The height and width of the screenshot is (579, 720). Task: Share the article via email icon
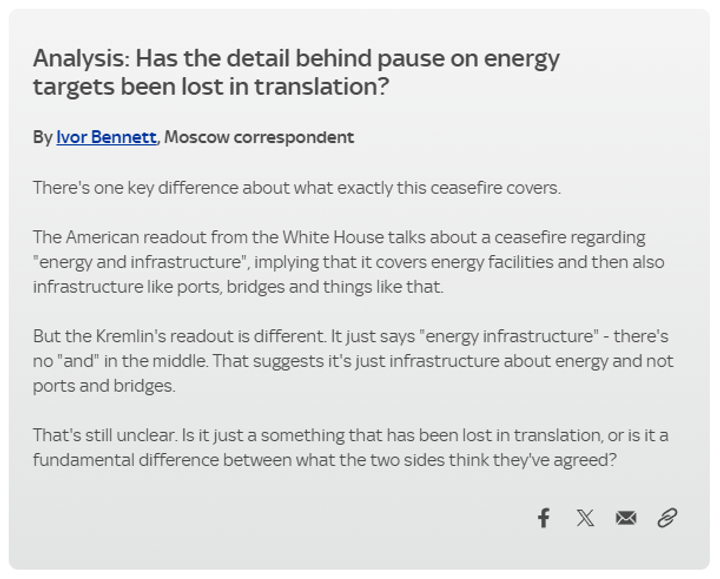tap(626, 517)
